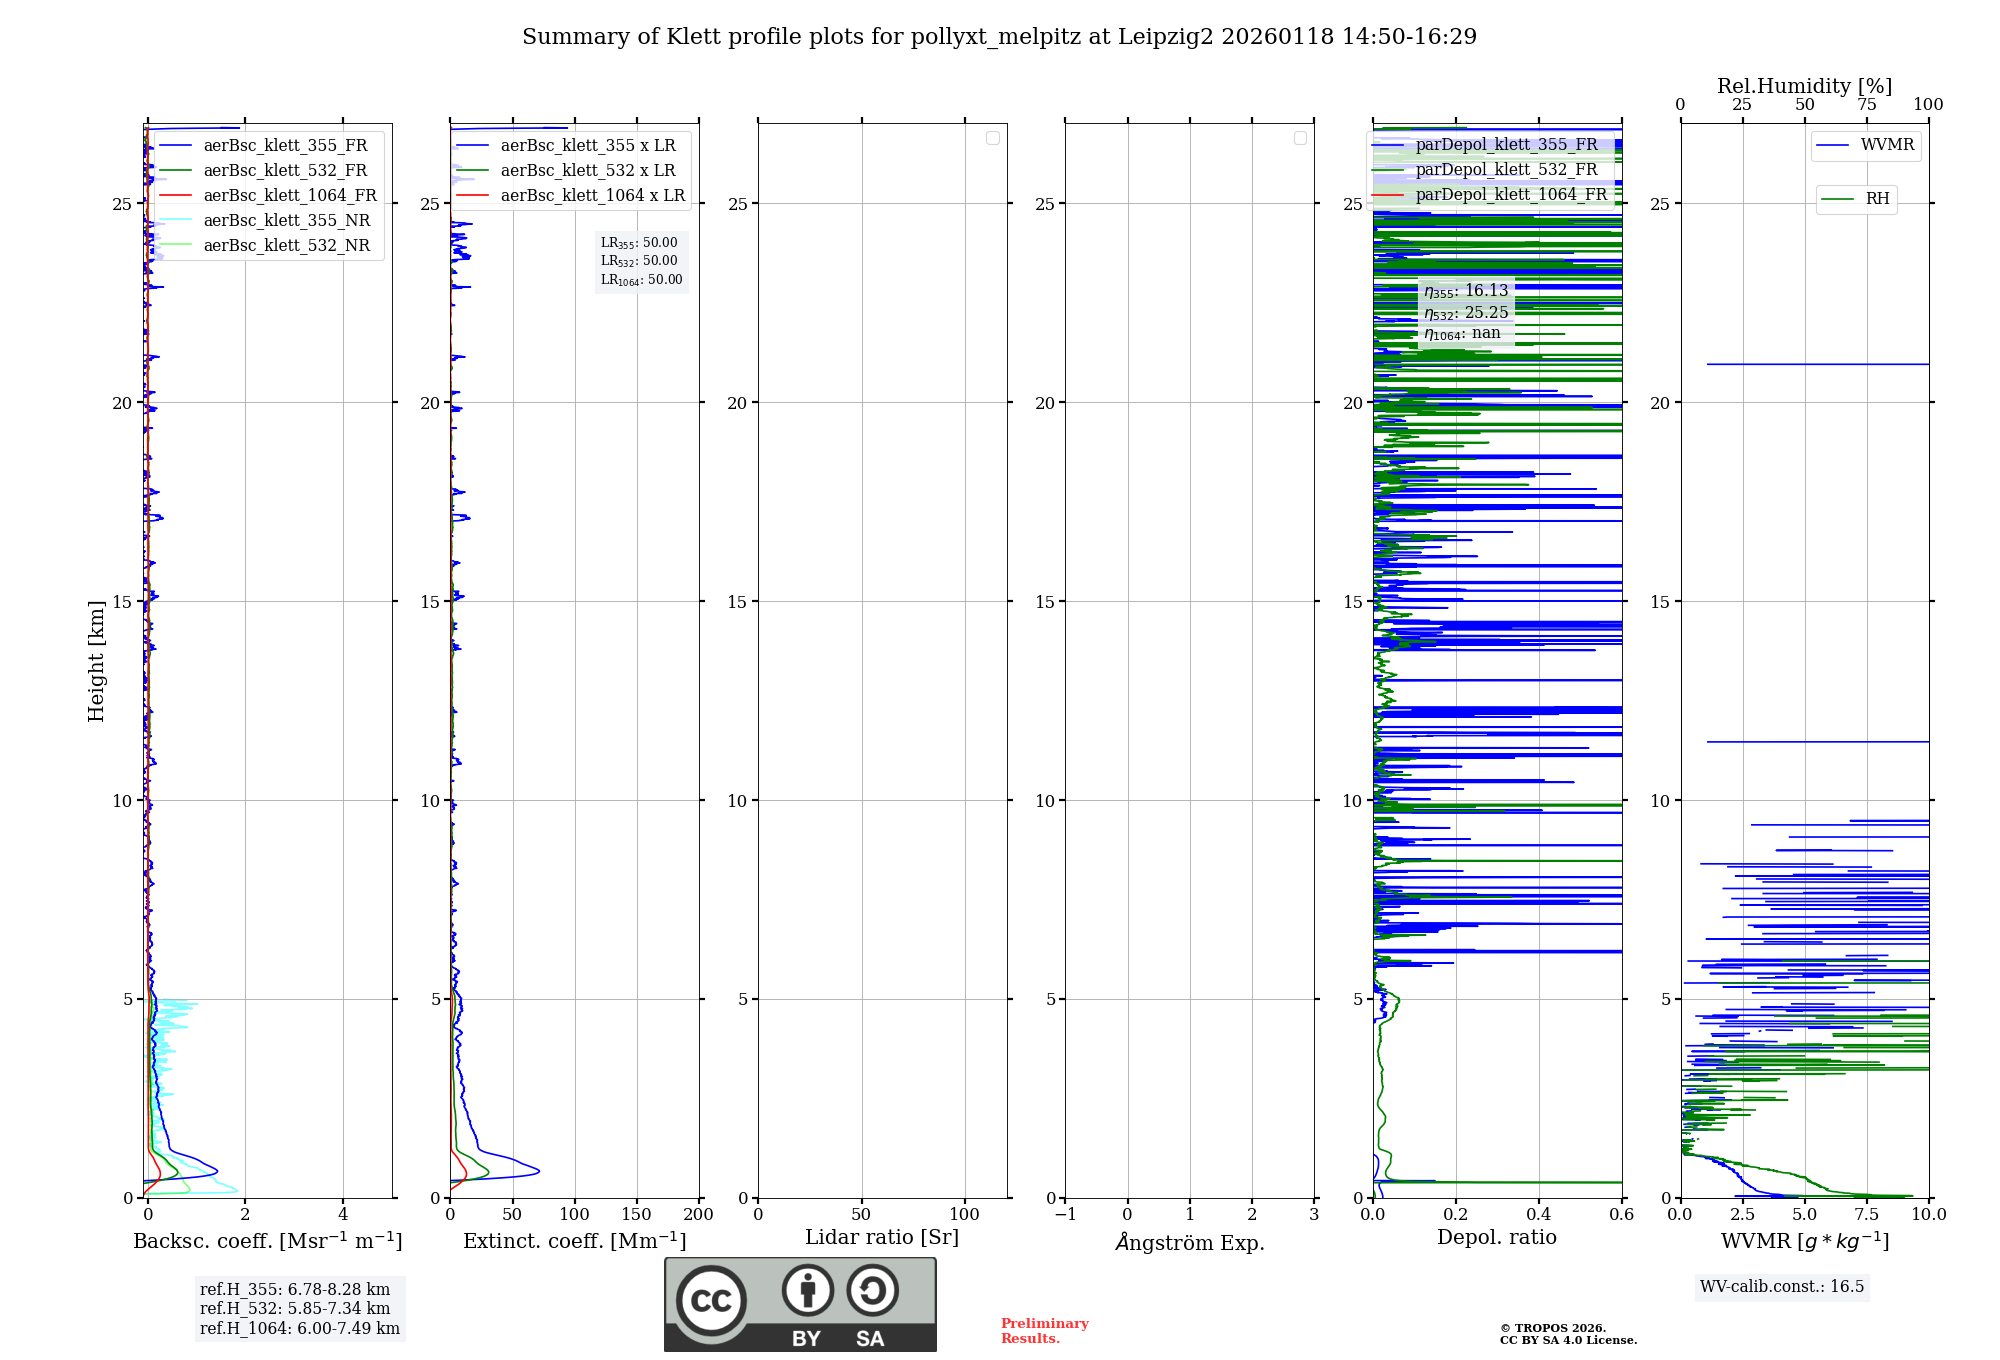2000x1360 pixels.
Task: Click the blue WVMR legend line
Action: (x=1832, y=145)
